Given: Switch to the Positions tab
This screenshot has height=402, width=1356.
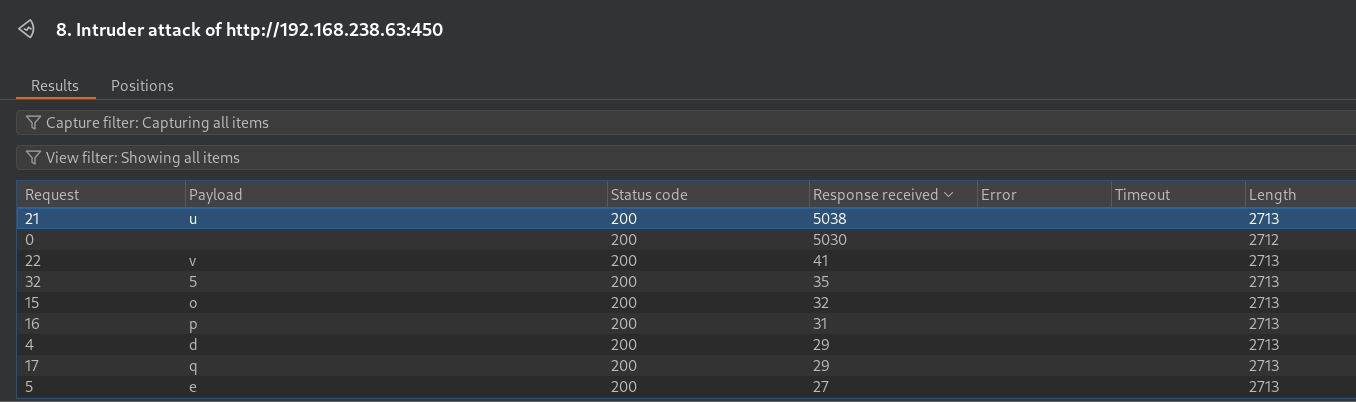Looking at the screenshot, I should [x=142, y=86].
